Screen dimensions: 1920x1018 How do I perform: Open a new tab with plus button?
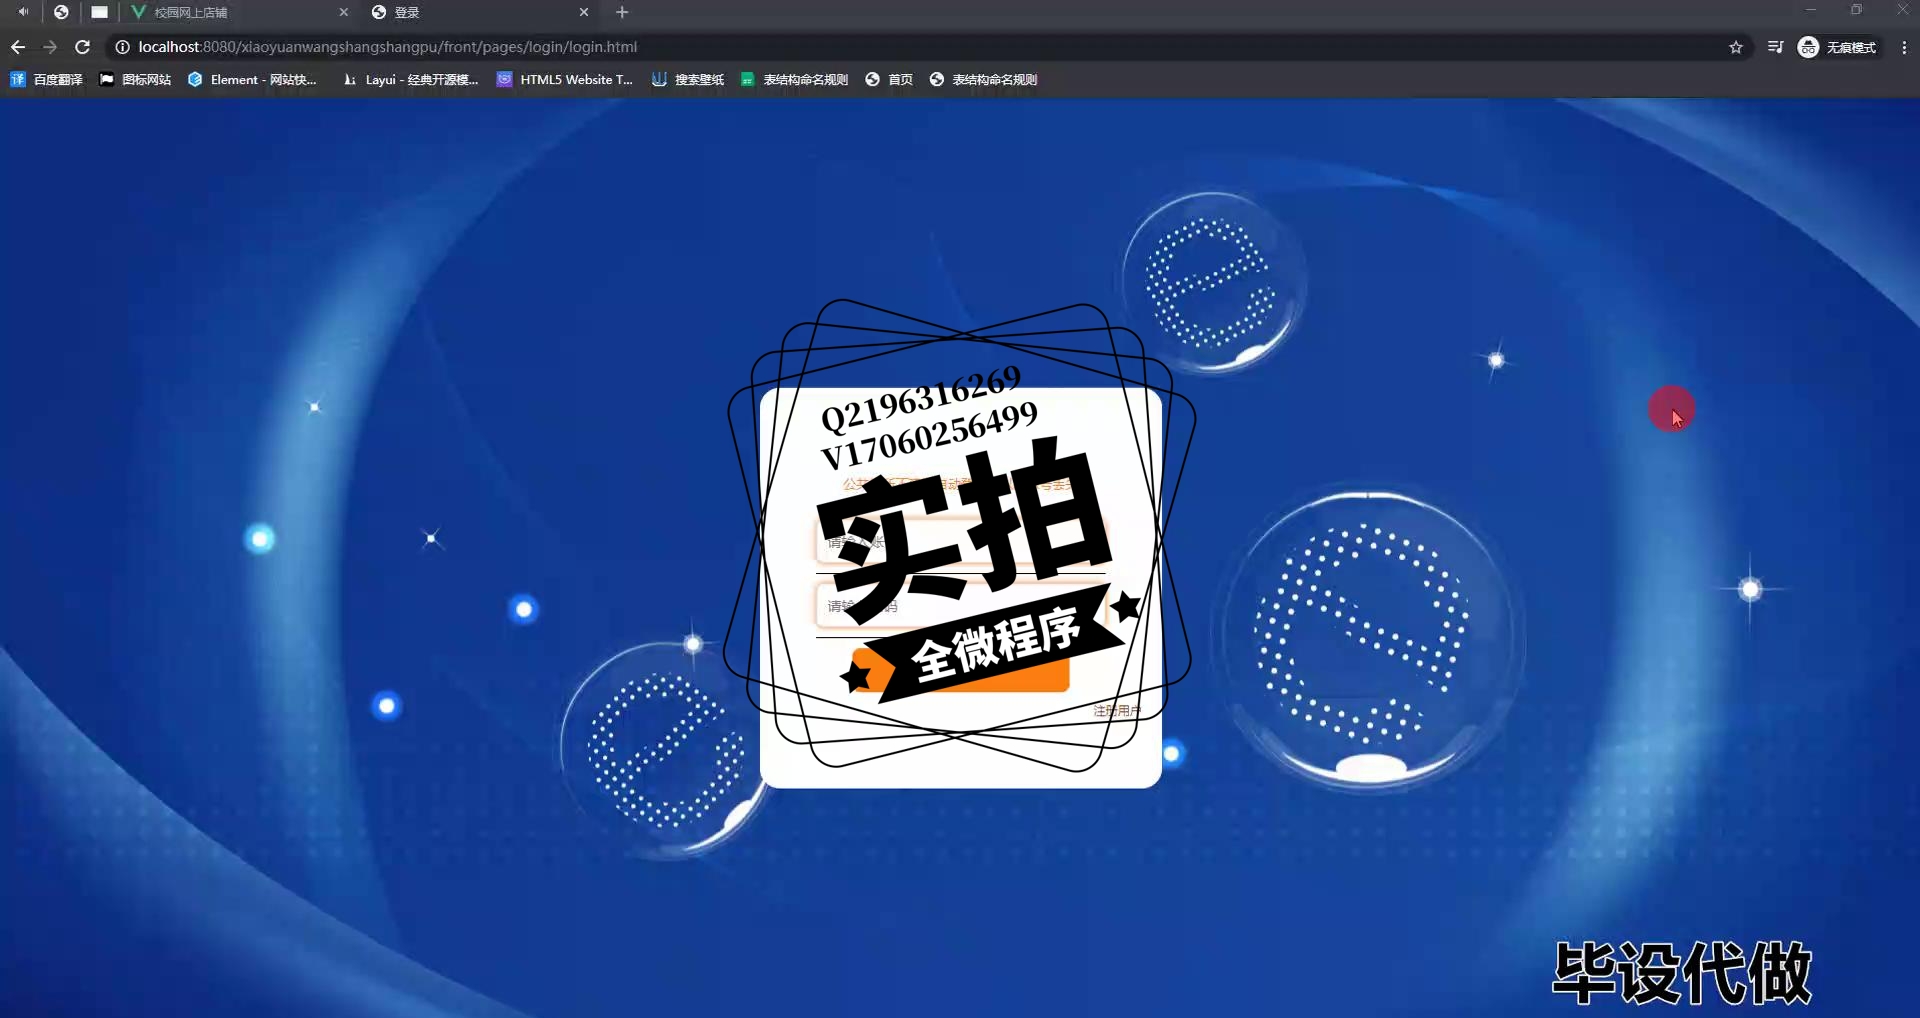622,12
